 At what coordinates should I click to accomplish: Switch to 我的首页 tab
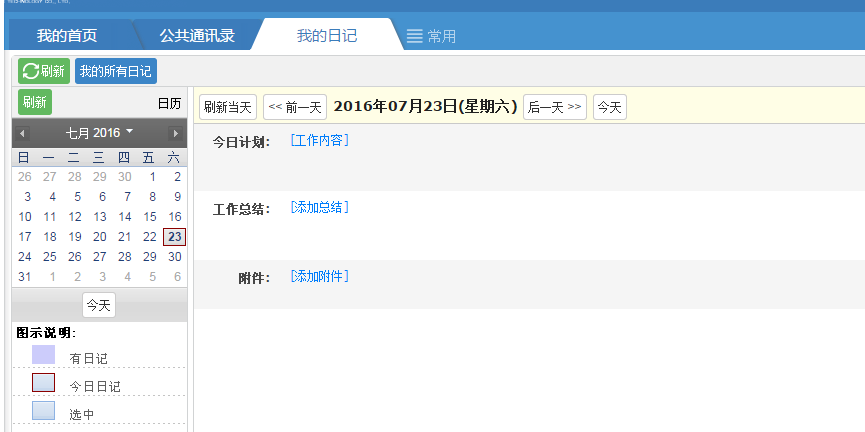pos(67,36)
